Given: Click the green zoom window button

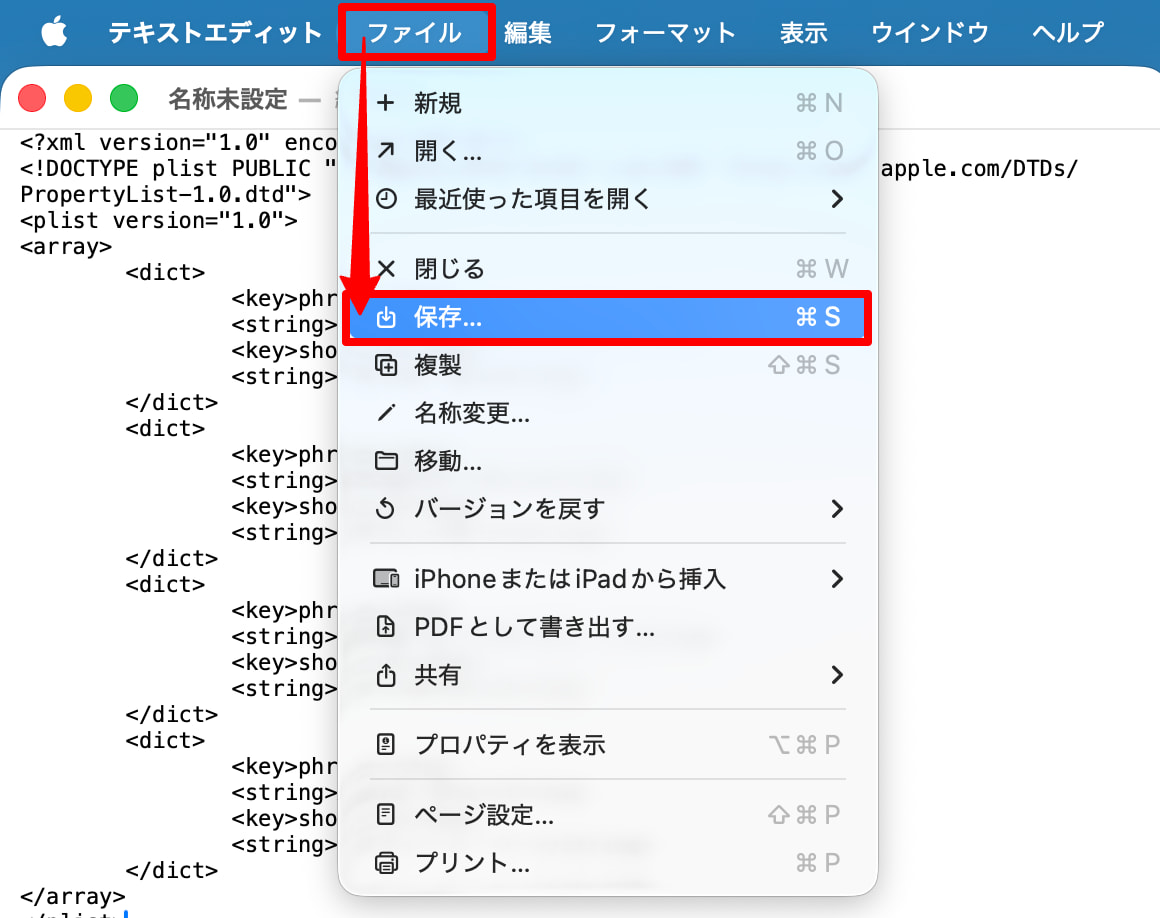Looking at the screenshot, I should pos(124,98).
